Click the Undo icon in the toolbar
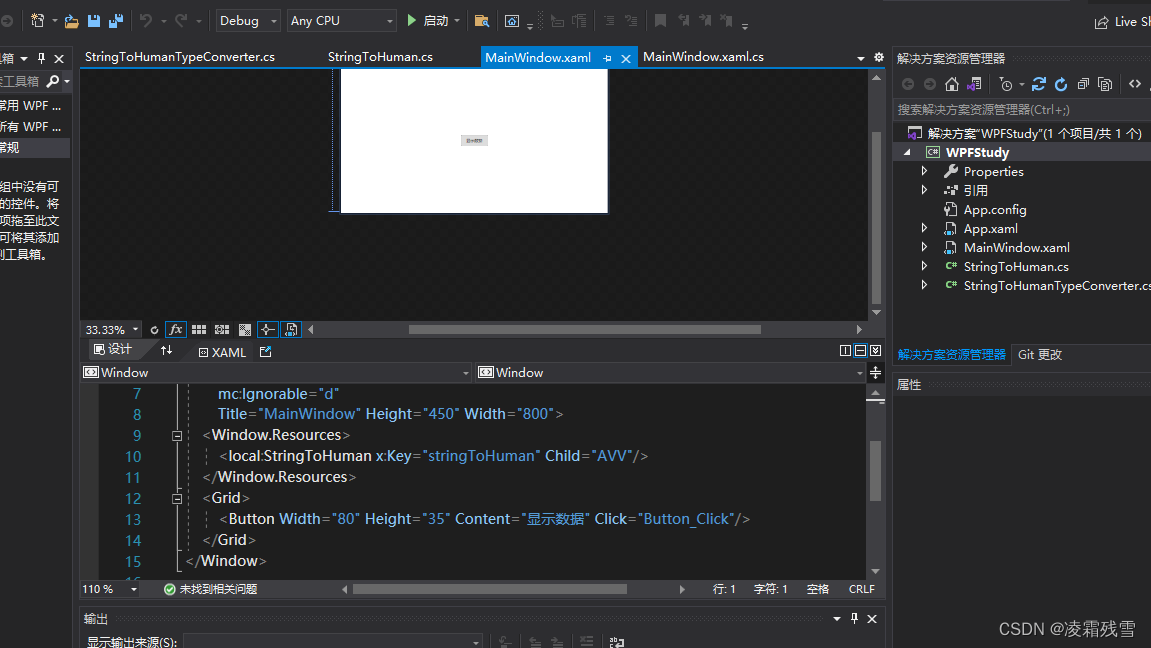The height and width of the screenshot is (648, 1151). click(x=148, y=20)
